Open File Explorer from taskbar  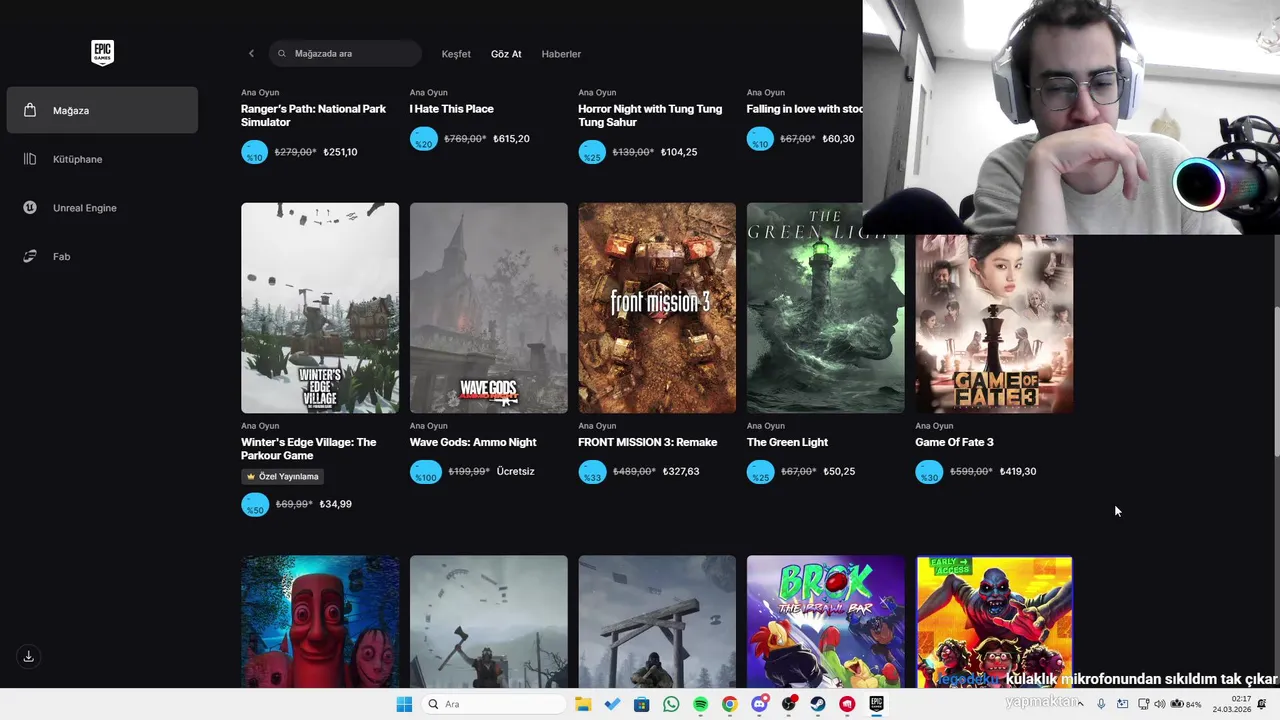pyautogui.click(x=583, y=704)
